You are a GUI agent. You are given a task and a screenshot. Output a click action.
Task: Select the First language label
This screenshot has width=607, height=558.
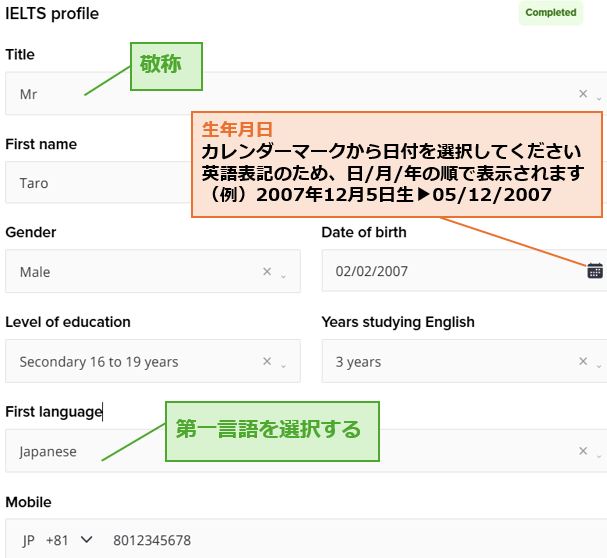tap(54, 412)
